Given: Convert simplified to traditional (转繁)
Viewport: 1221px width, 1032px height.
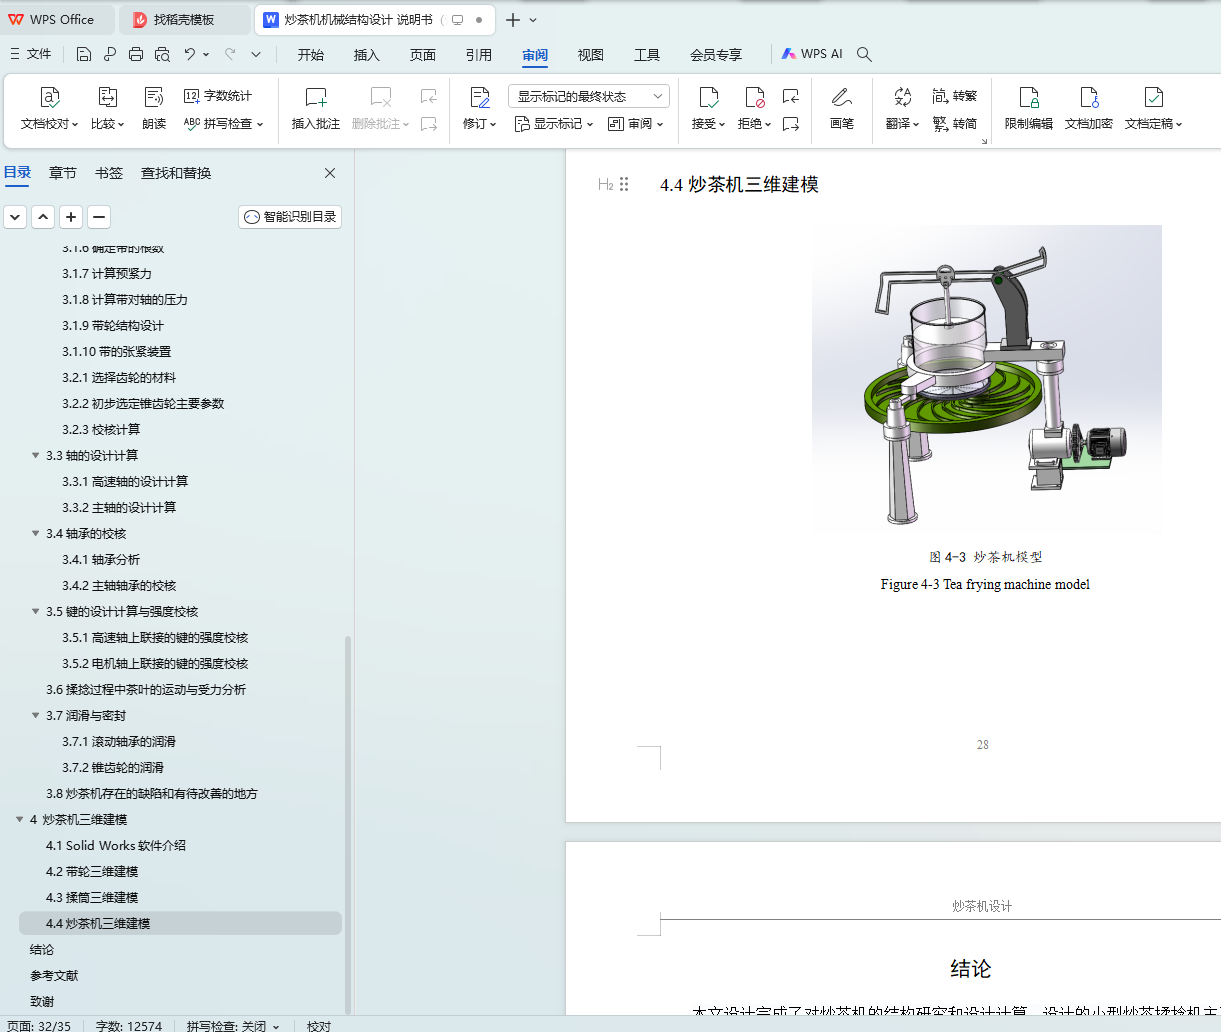Looking at the screenshot, I should (x=955, y=96).
